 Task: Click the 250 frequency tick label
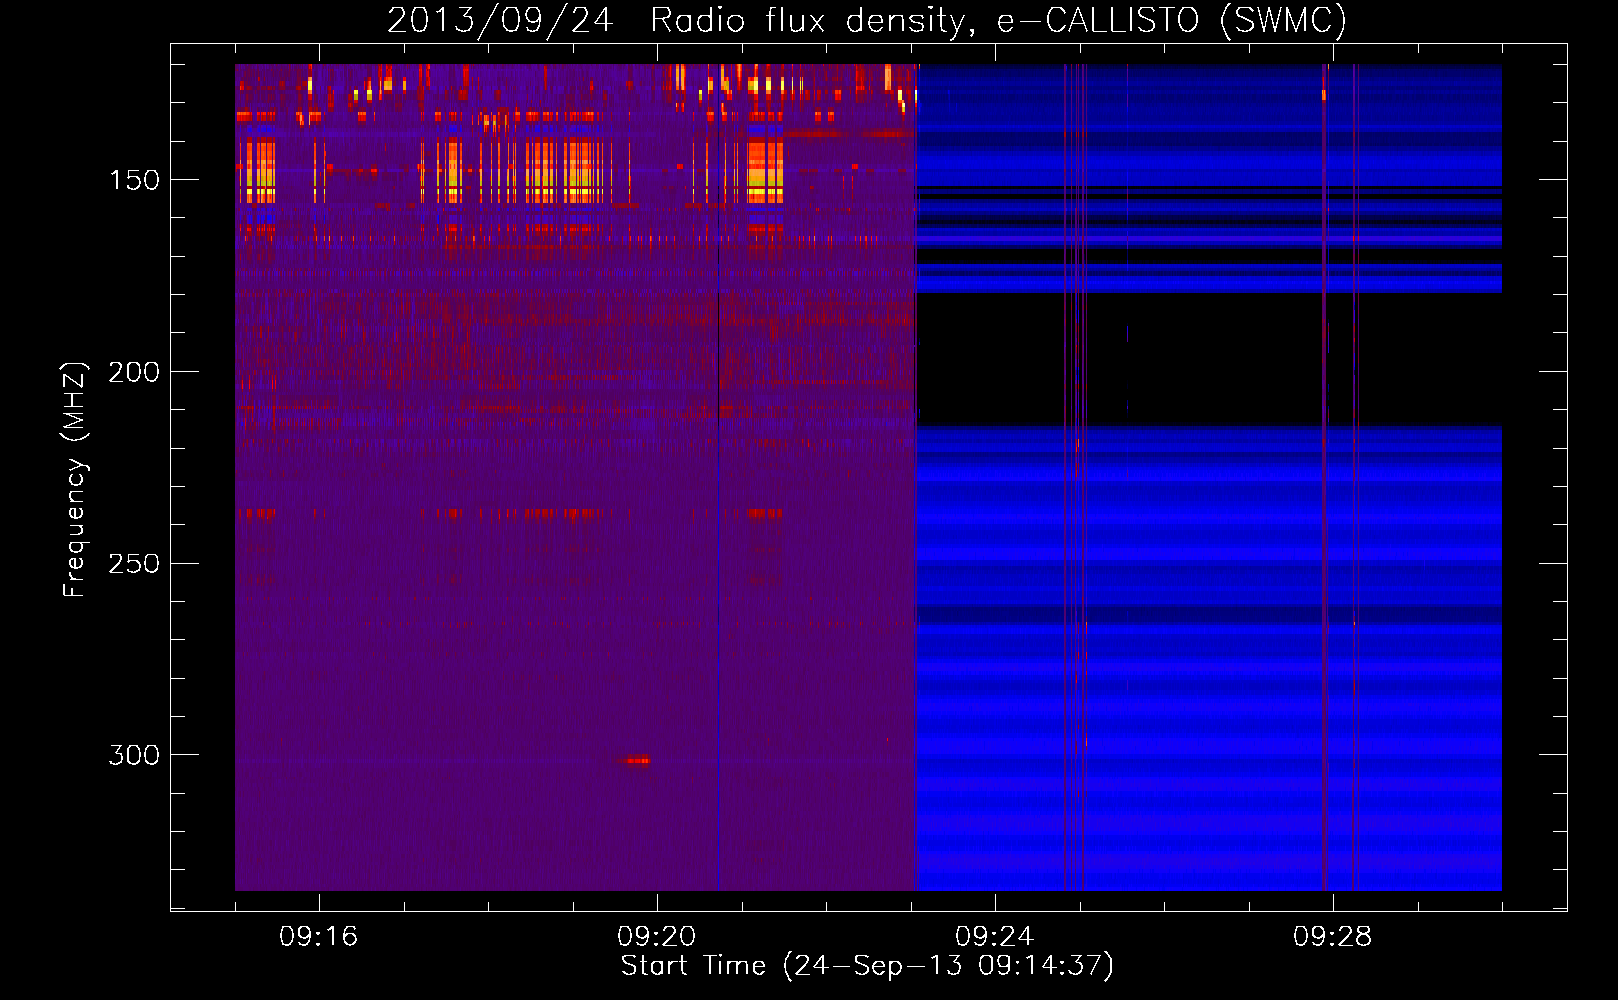134,564
